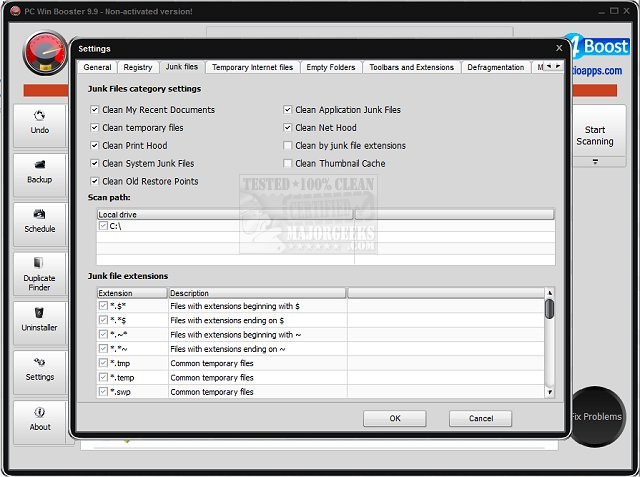Confirm settings with the OK button

pyautogui.click(x=395, y=418)
